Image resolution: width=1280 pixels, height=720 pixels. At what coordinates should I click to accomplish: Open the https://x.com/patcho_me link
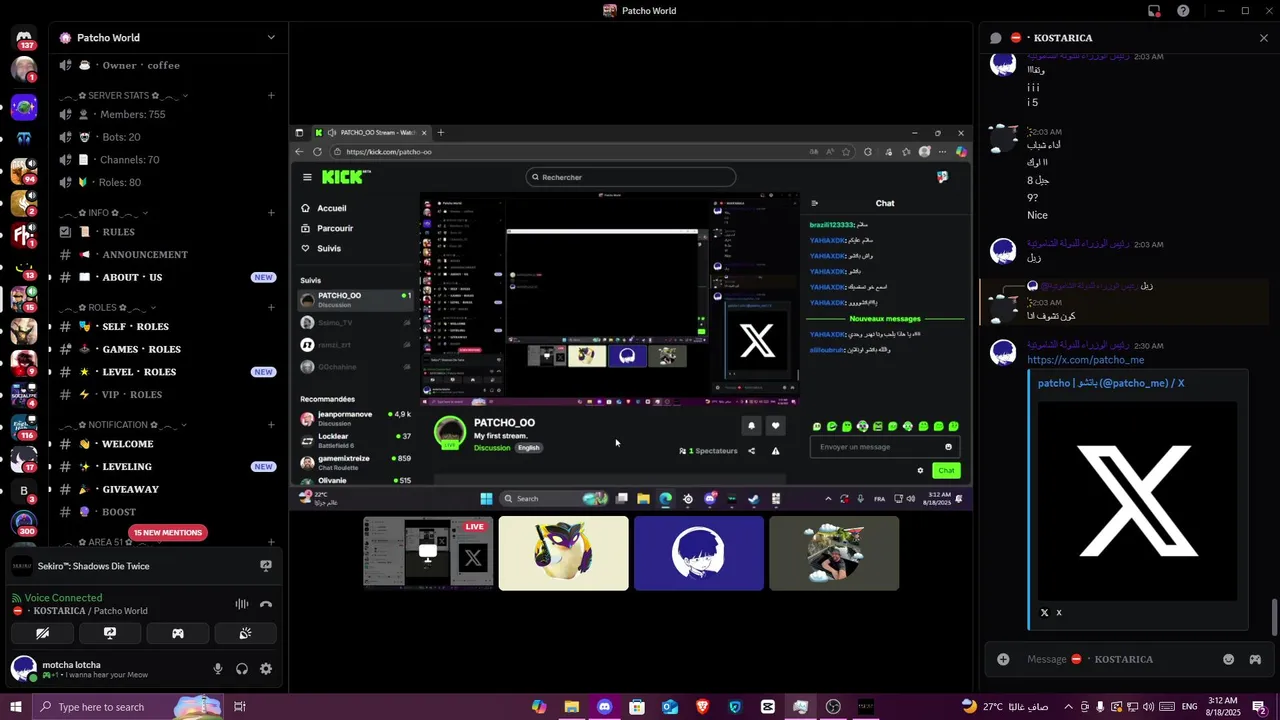tap(1085, 360)
